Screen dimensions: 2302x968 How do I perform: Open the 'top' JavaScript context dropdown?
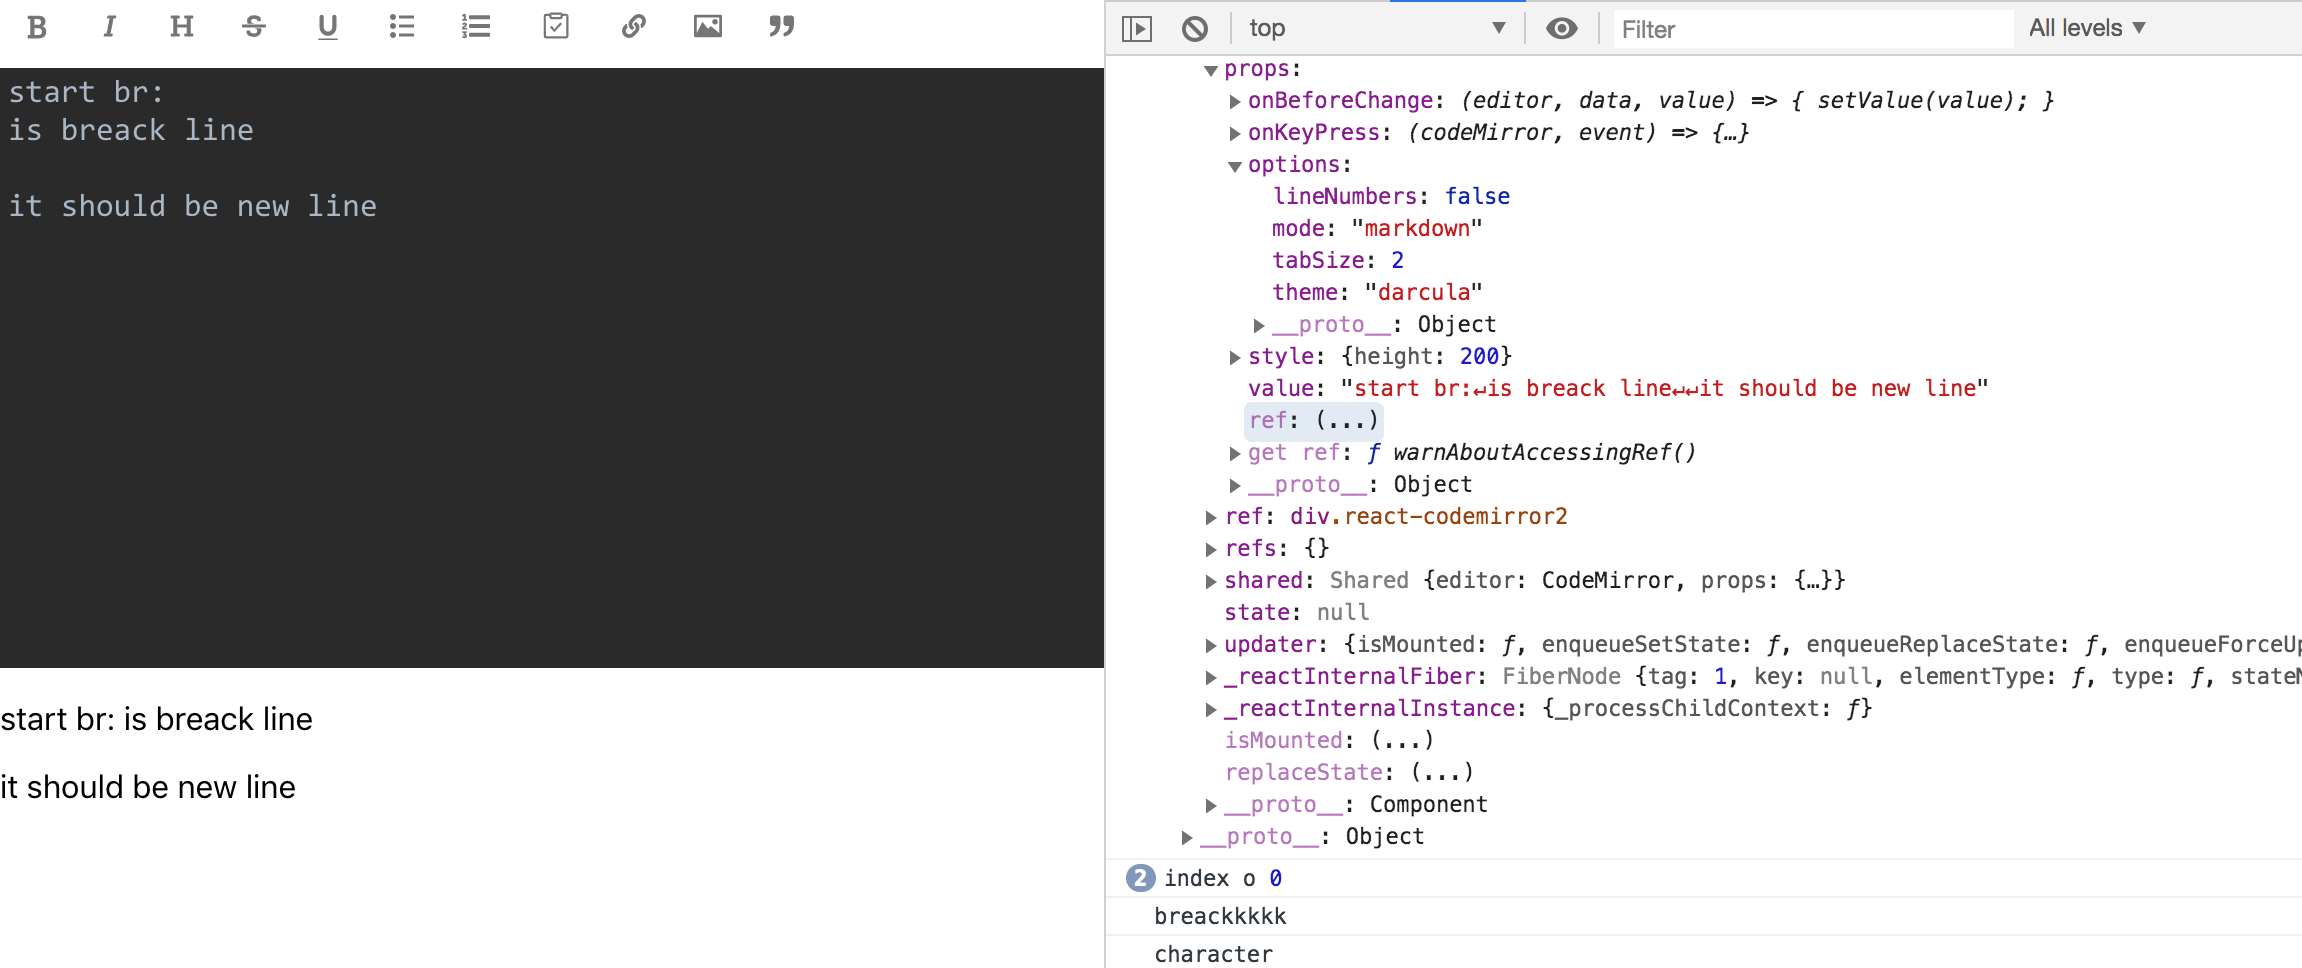(x=1377, y=29)
